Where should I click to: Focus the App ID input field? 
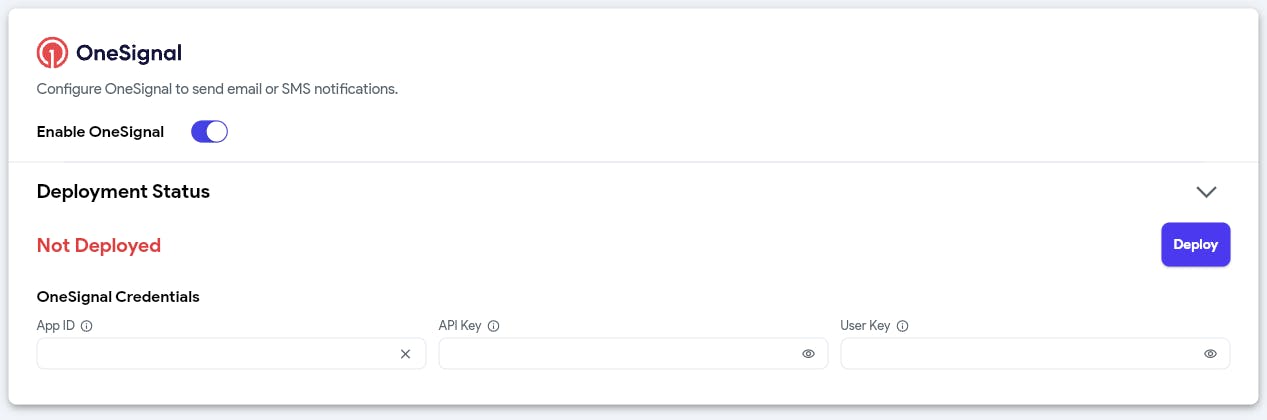231,354
